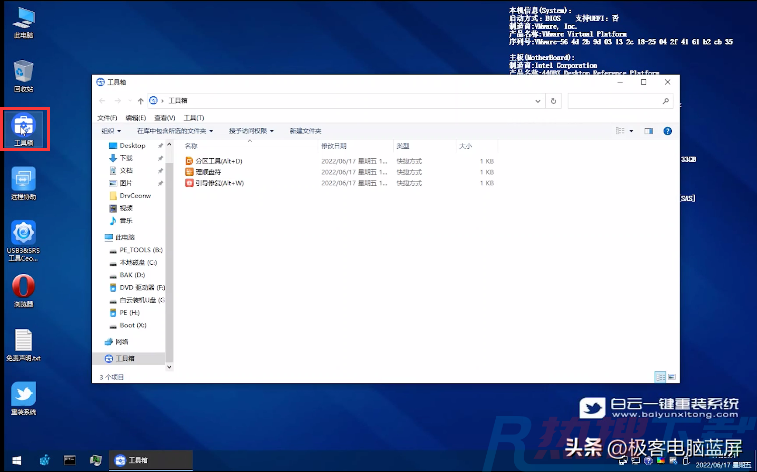Click the navigation pane scroll-down arrow
Image resolution: width=757 pixels, height=472 pixels.
pyautogui.click(x=169, y=367)
